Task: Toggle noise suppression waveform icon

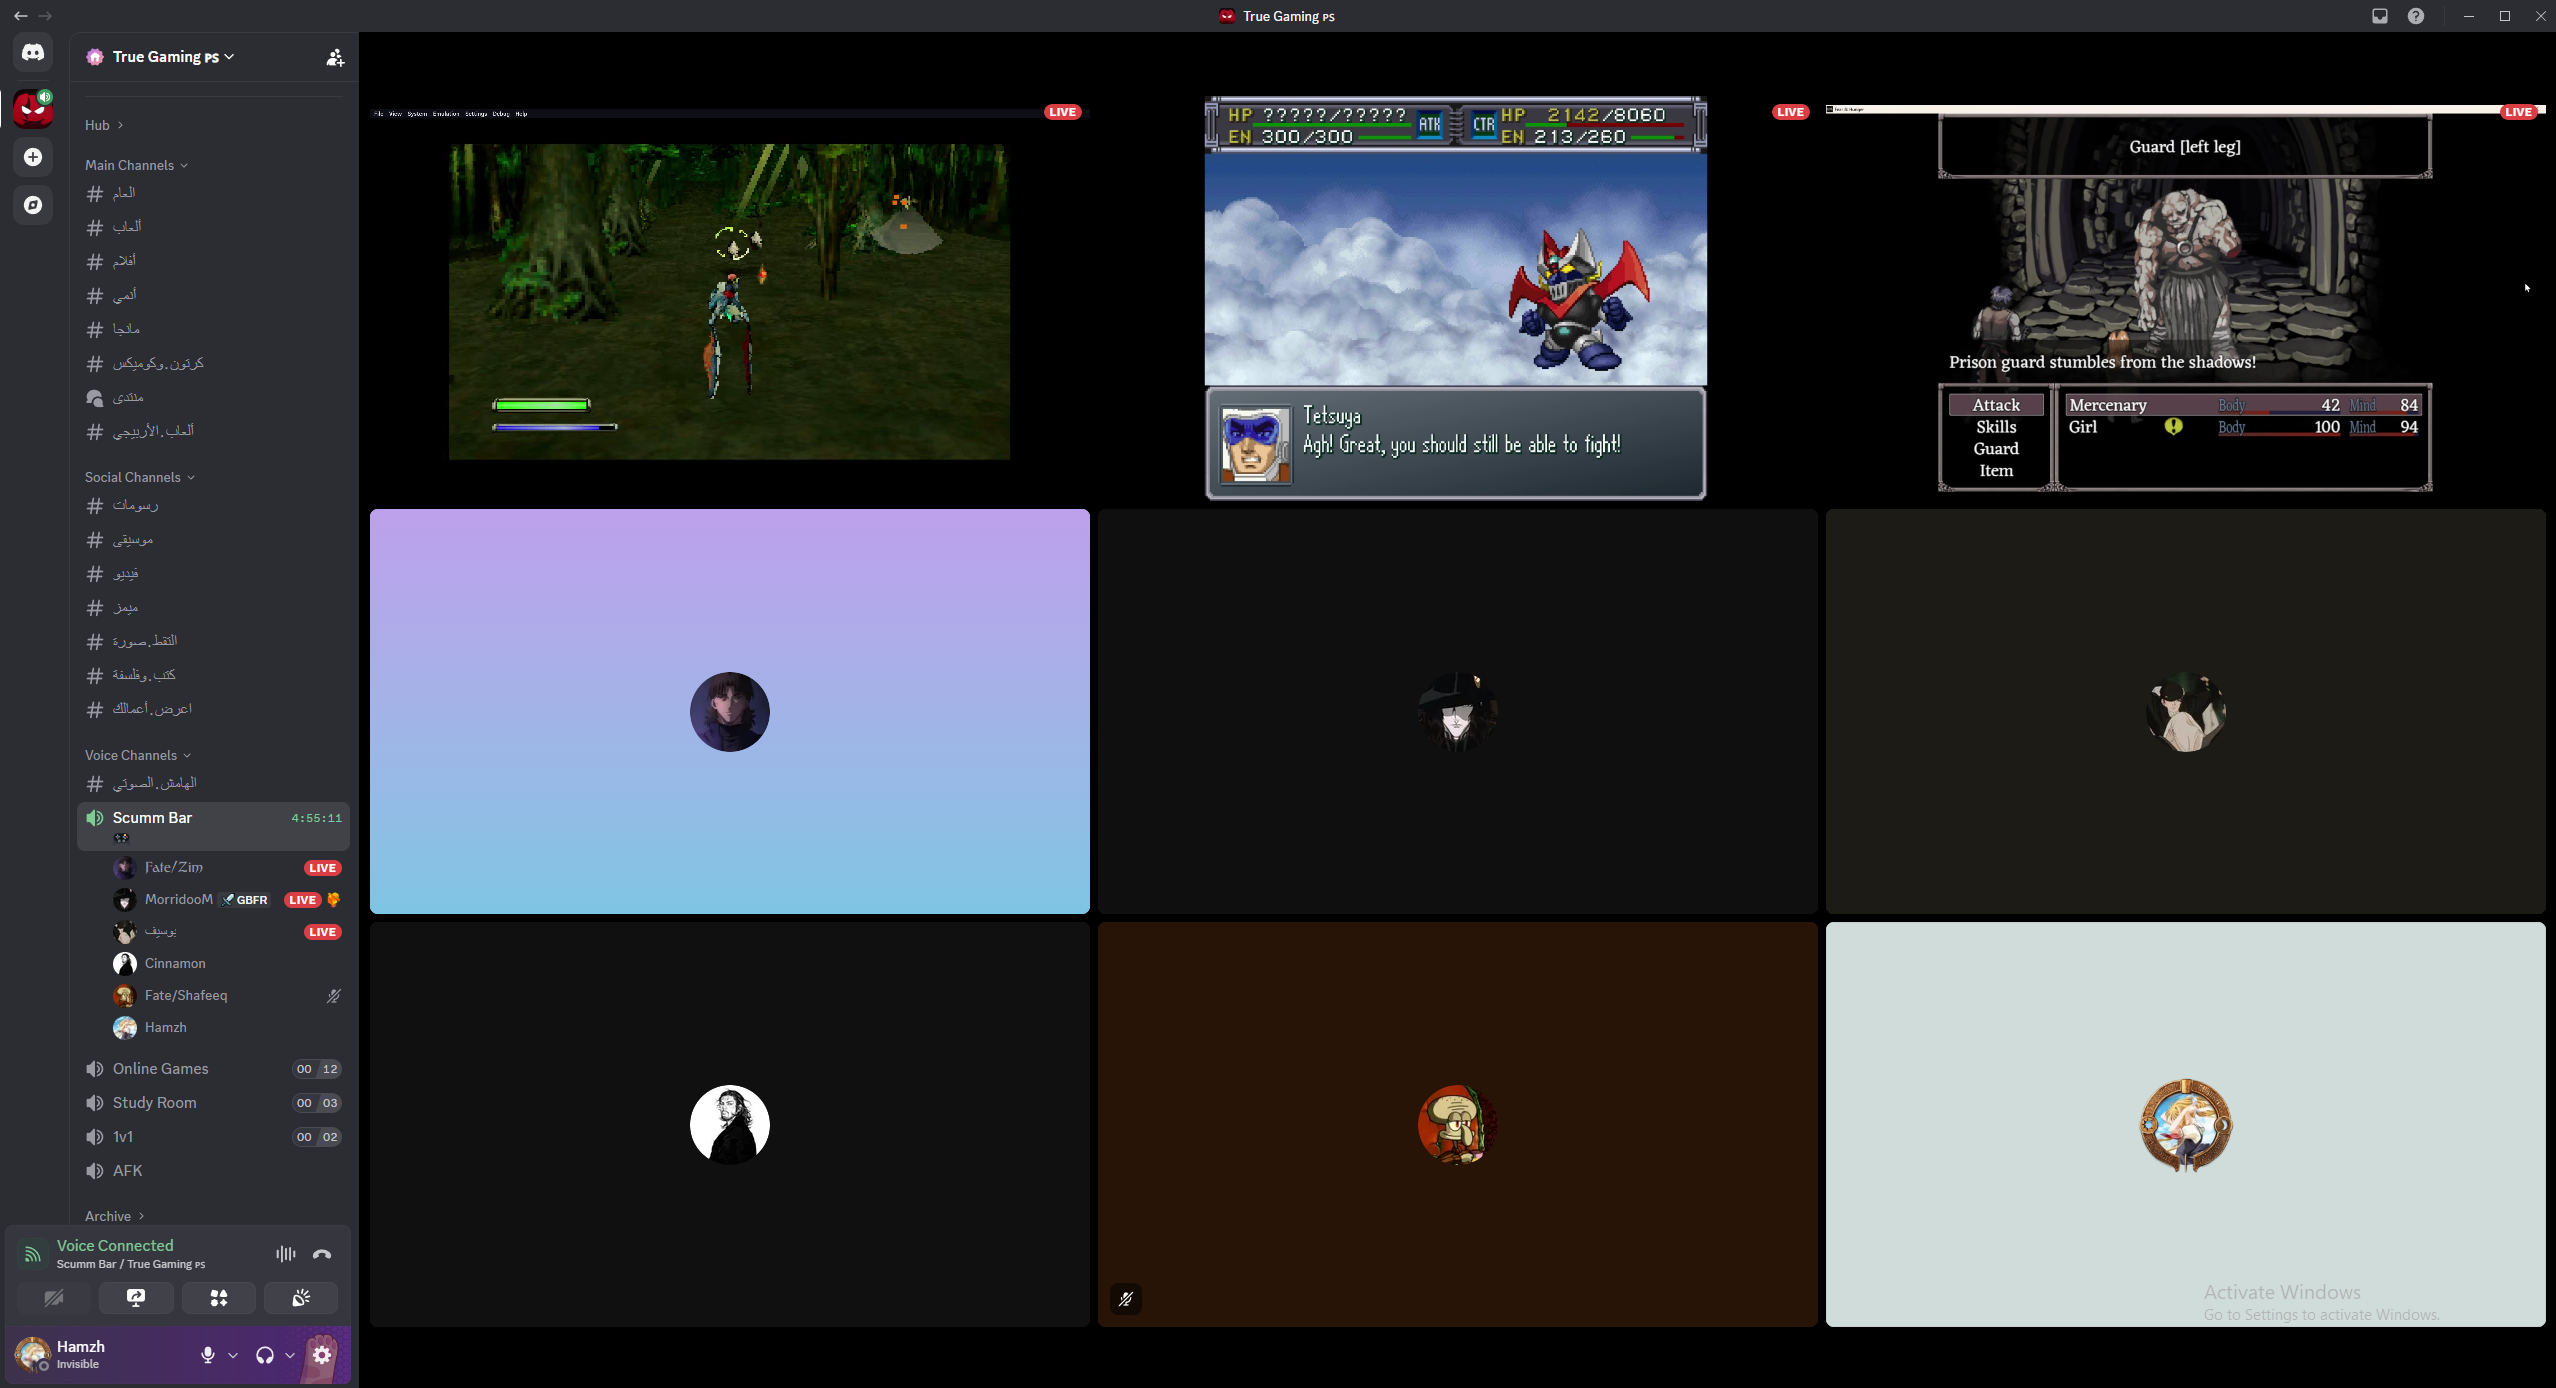Action: point(286,1254)
